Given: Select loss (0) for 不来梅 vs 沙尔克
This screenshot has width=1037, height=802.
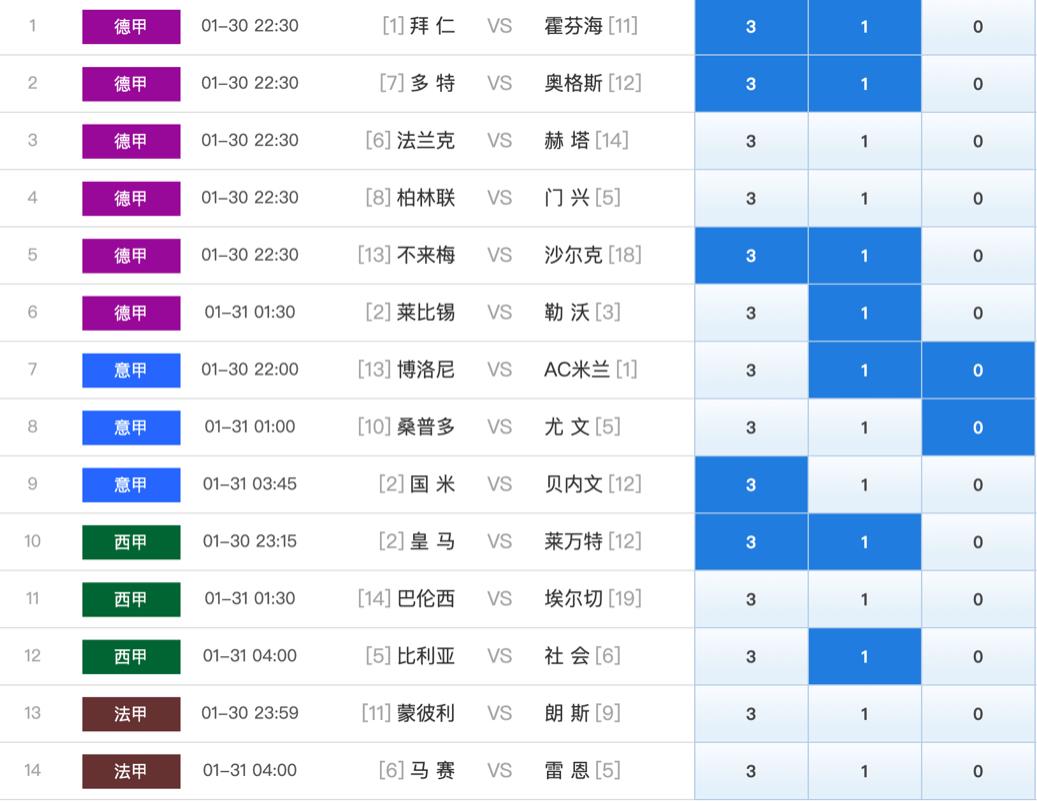Looking at the screenshot, I should pyautogui.click(x=978, y=256).
